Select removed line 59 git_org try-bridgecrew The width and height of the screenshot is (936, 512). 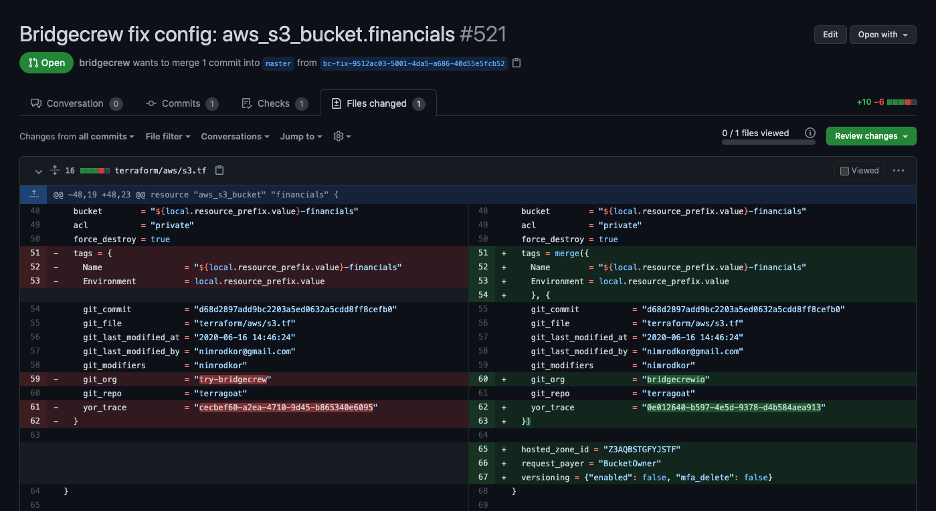tap(244, 380)
